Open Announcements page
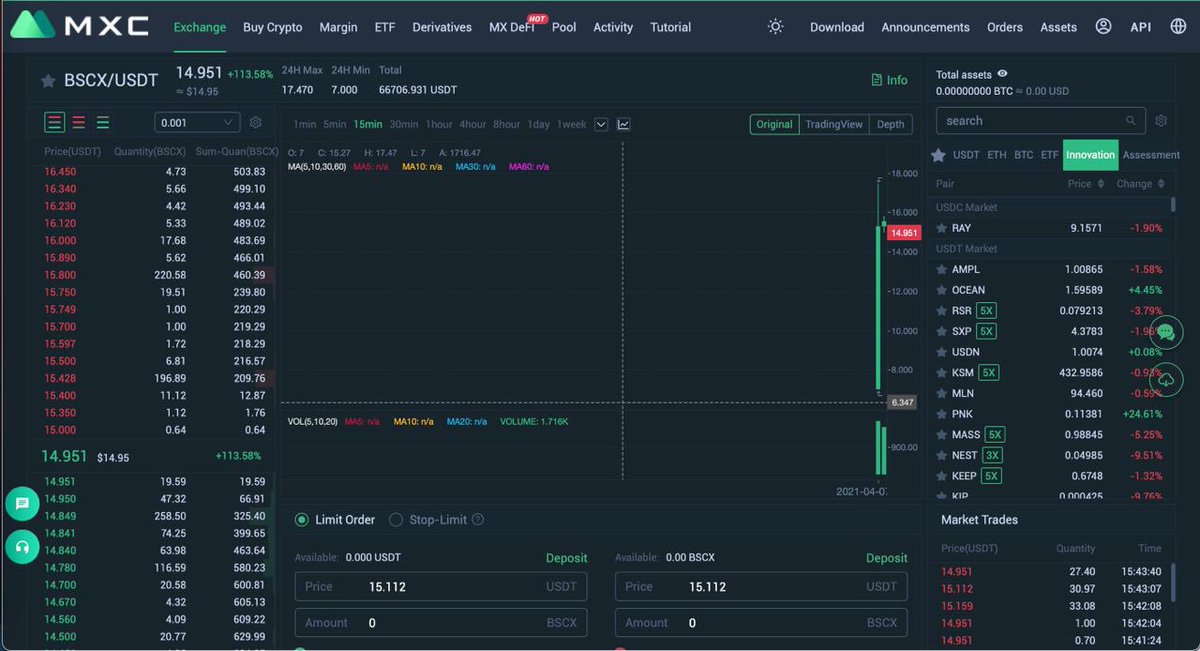 925,27
